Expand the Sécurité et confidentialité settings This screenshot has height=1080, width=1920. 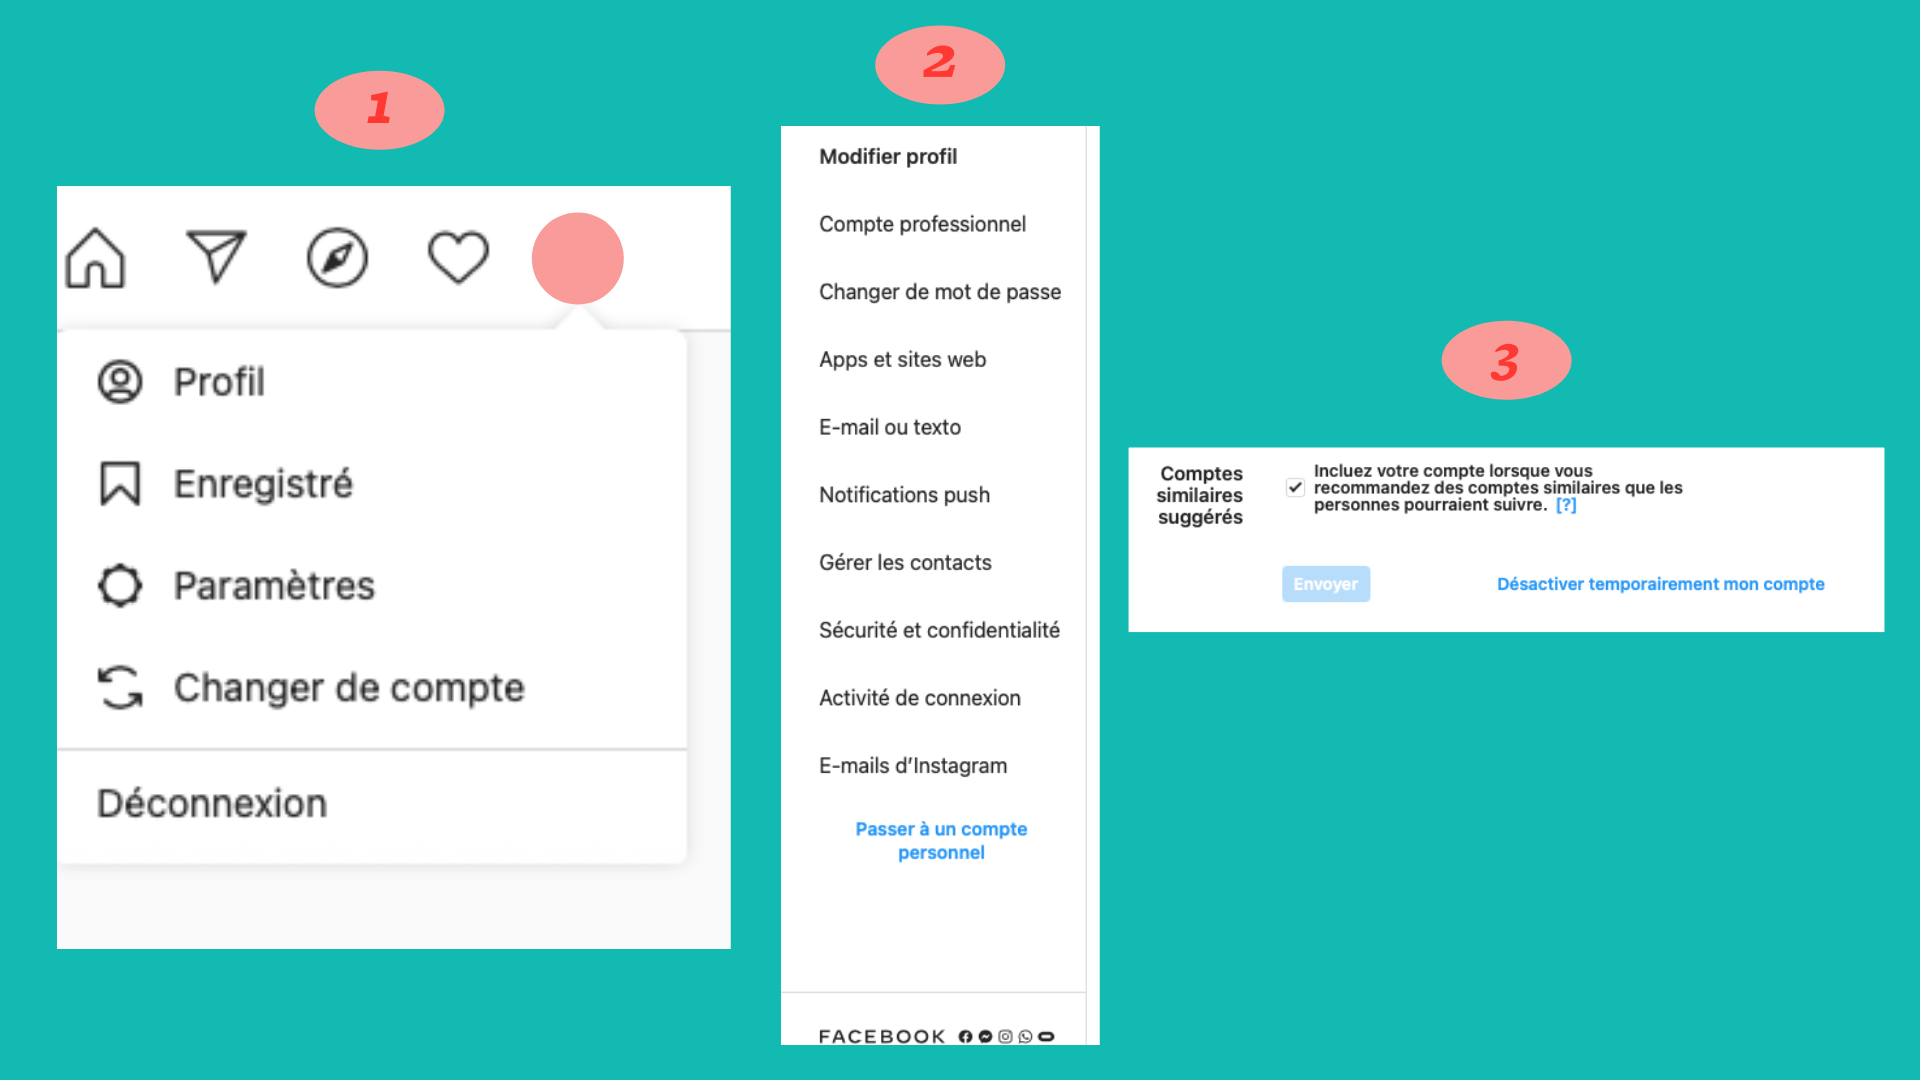click(x=940, y=630)
